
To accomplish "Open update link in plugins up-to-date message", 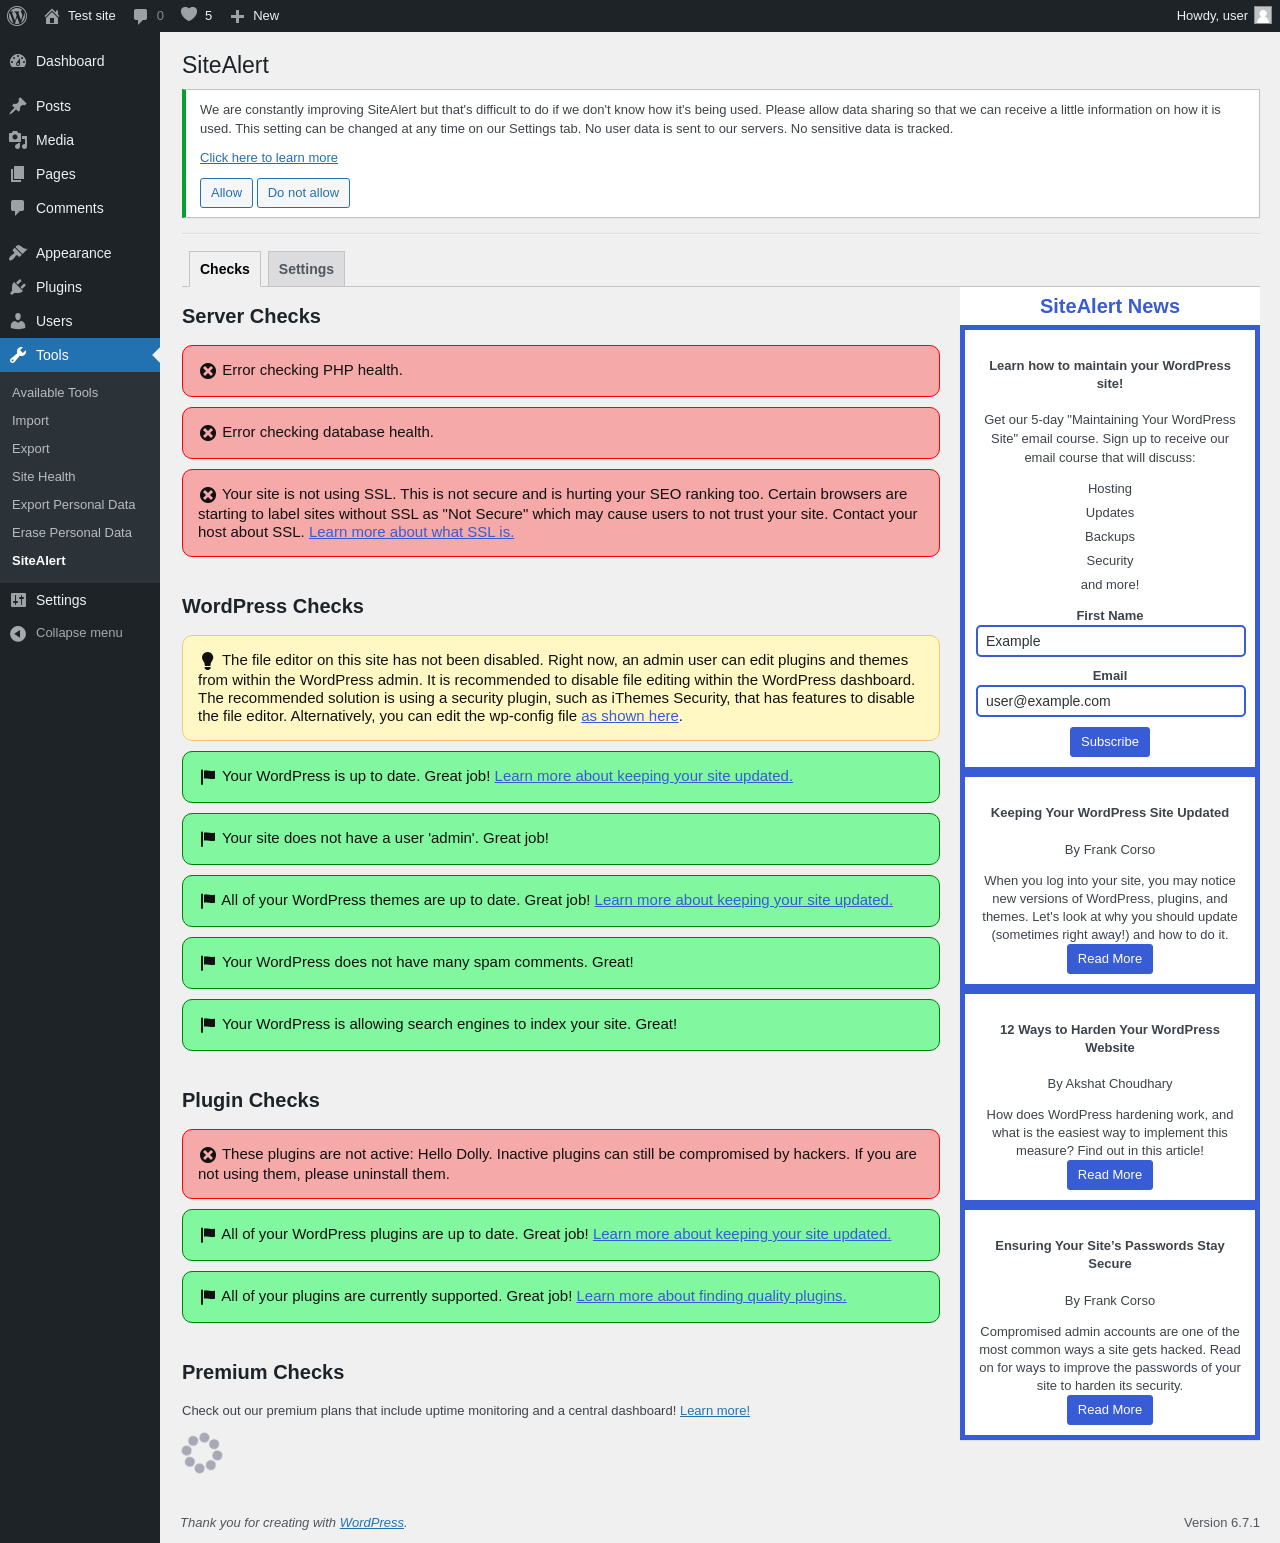I will click(x=742, y=1234).
